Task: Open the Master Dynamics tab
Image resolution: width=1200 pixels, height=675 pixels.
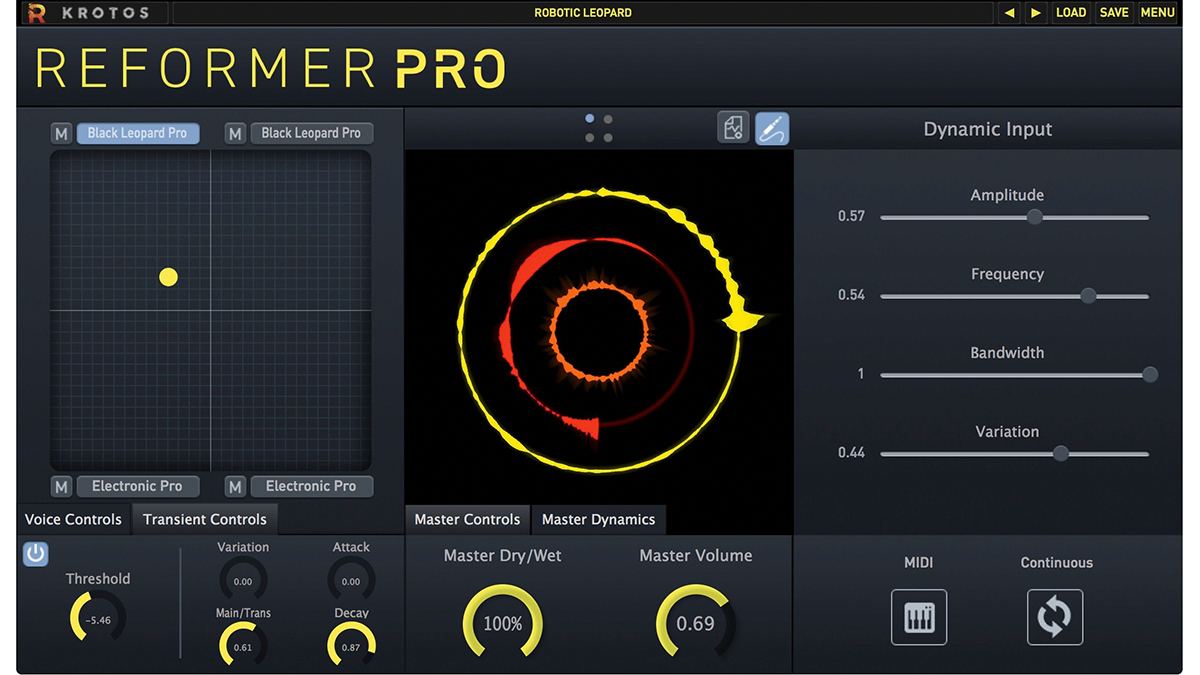Action: pyautogui.click(x=598, y=519)
